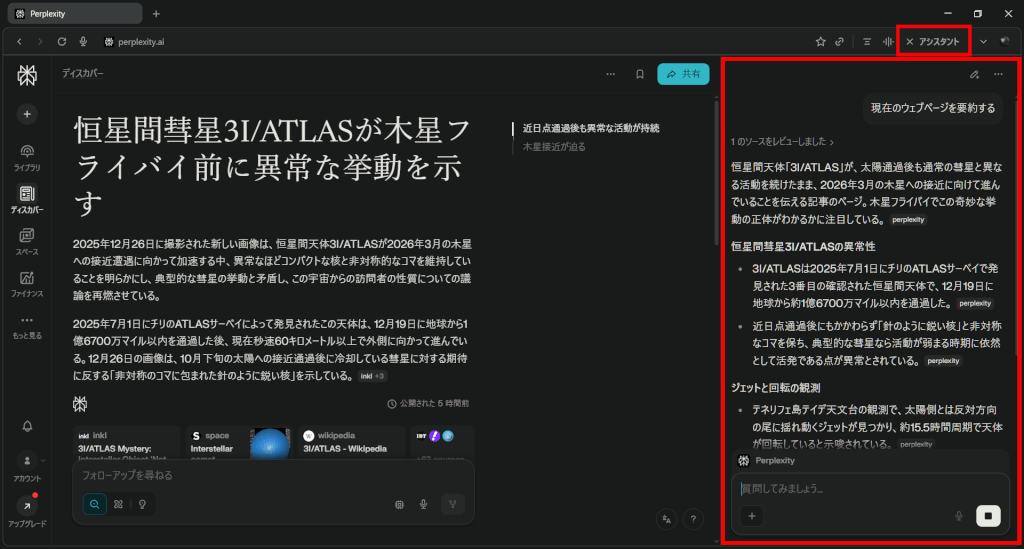1024x549 pixels.
Task: Open the ライブラリ (Library) sidebar item
Action: 27,156
